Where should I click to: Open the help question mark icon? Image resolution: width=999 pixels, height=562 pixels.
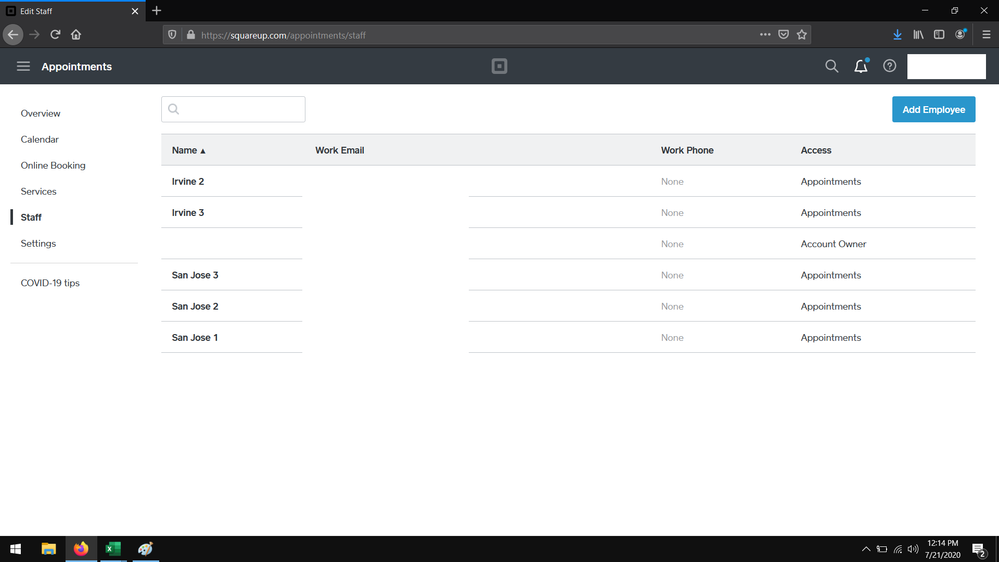889,67
